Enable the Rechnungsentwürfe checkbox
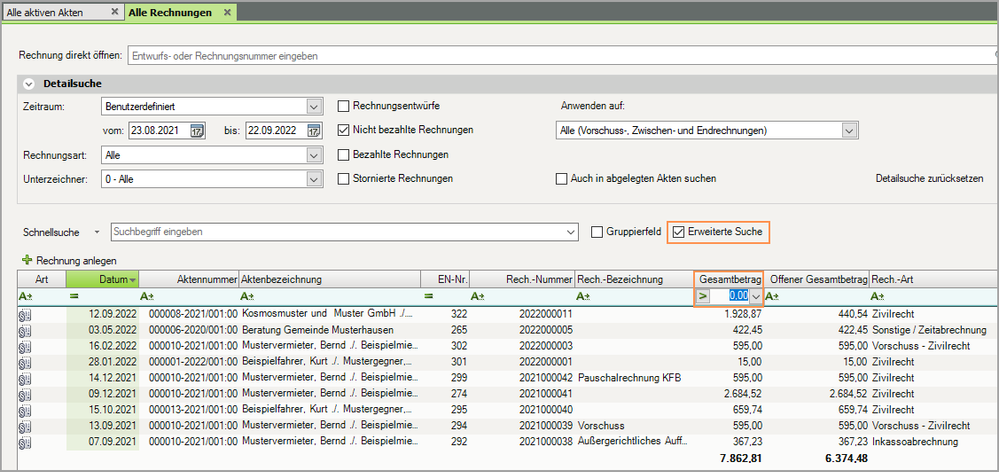999x472 pixels. click(343, 106)
